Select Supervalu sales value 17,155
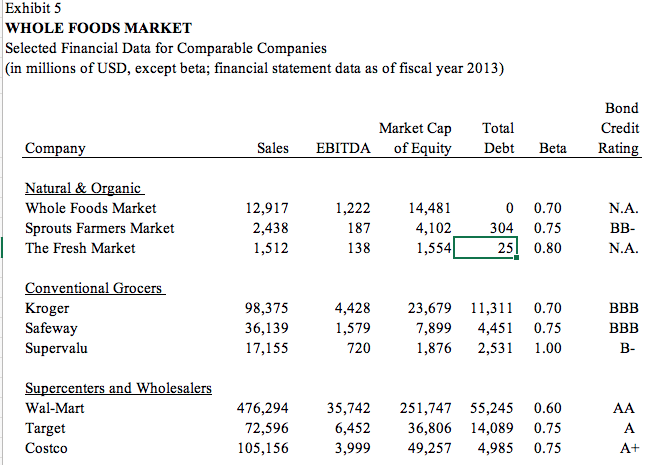Viewport: 661px width, 465px height. click(267, 348)
